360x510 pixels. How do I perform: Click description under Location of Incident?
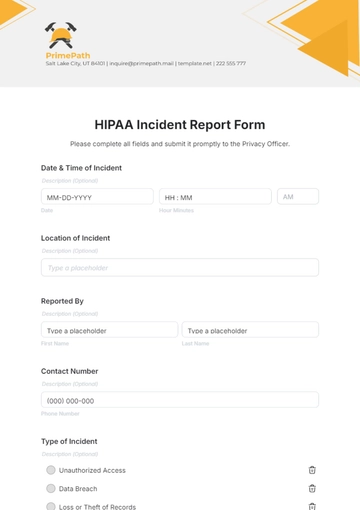coord(70,251)
